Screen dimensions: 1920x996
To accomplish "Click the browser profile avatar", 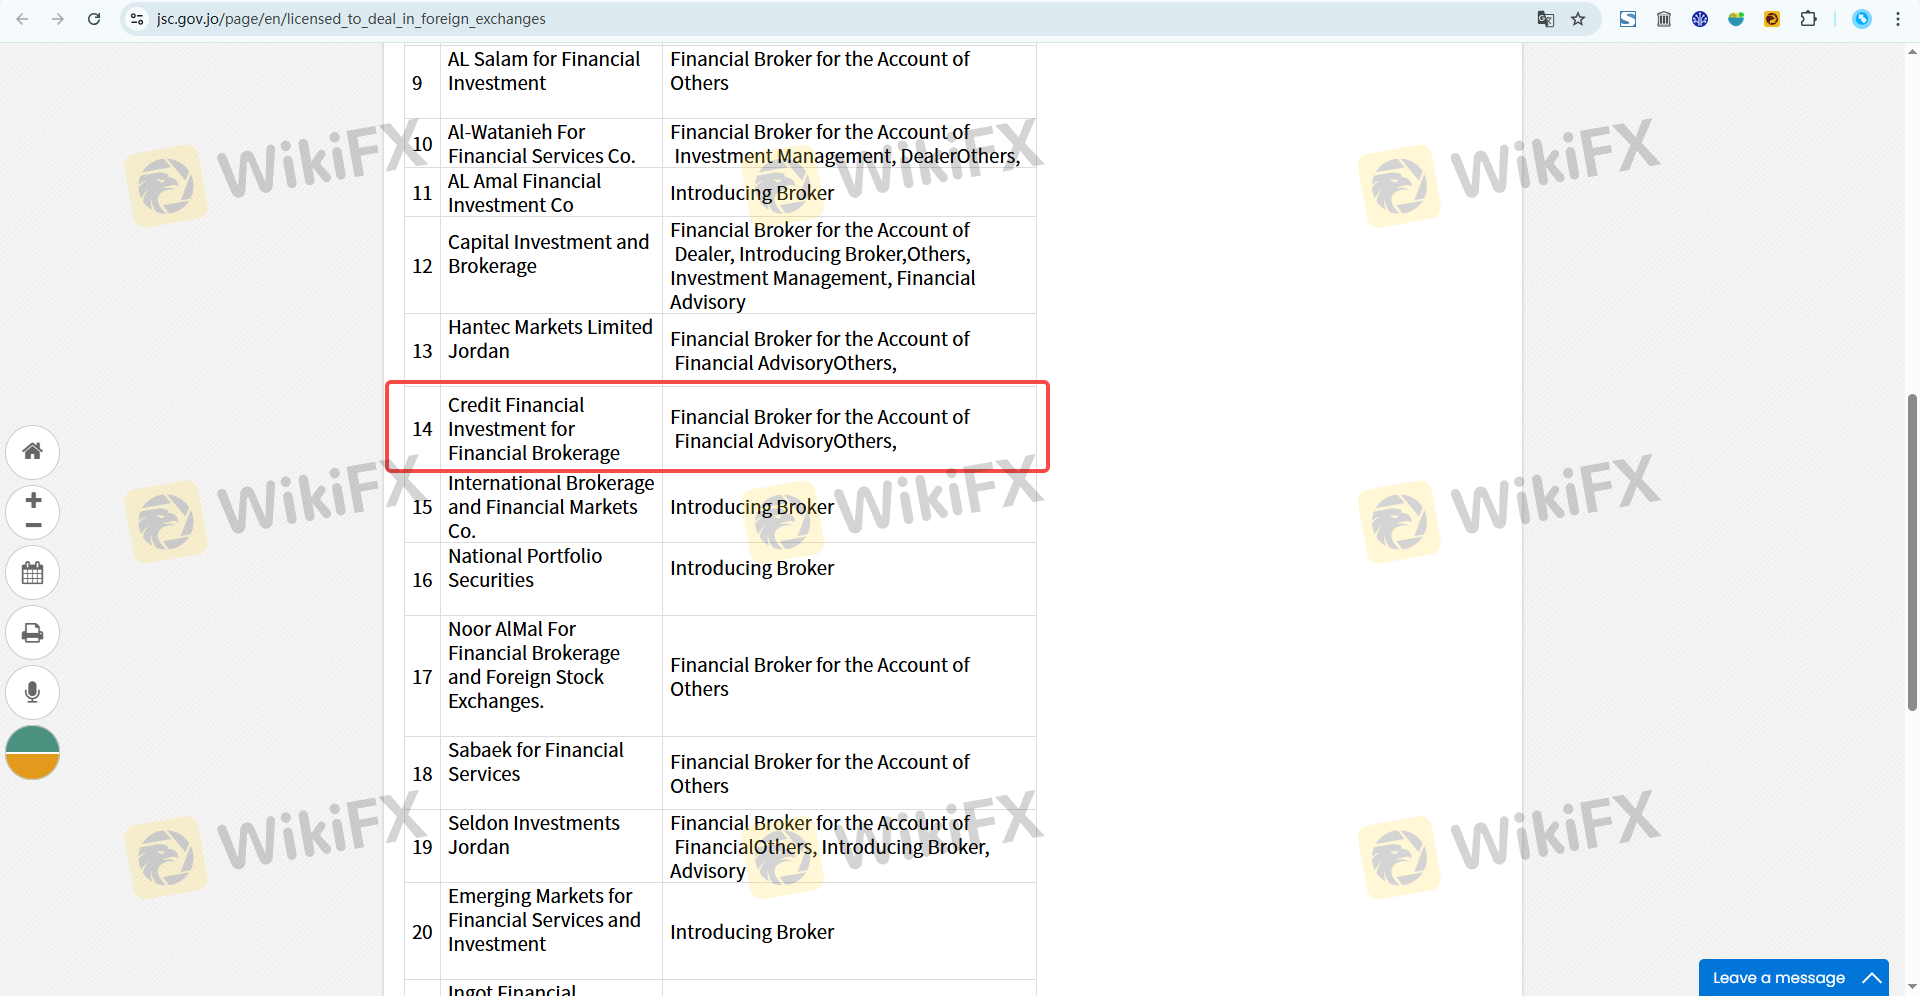I will click(x=1862, y=19).
